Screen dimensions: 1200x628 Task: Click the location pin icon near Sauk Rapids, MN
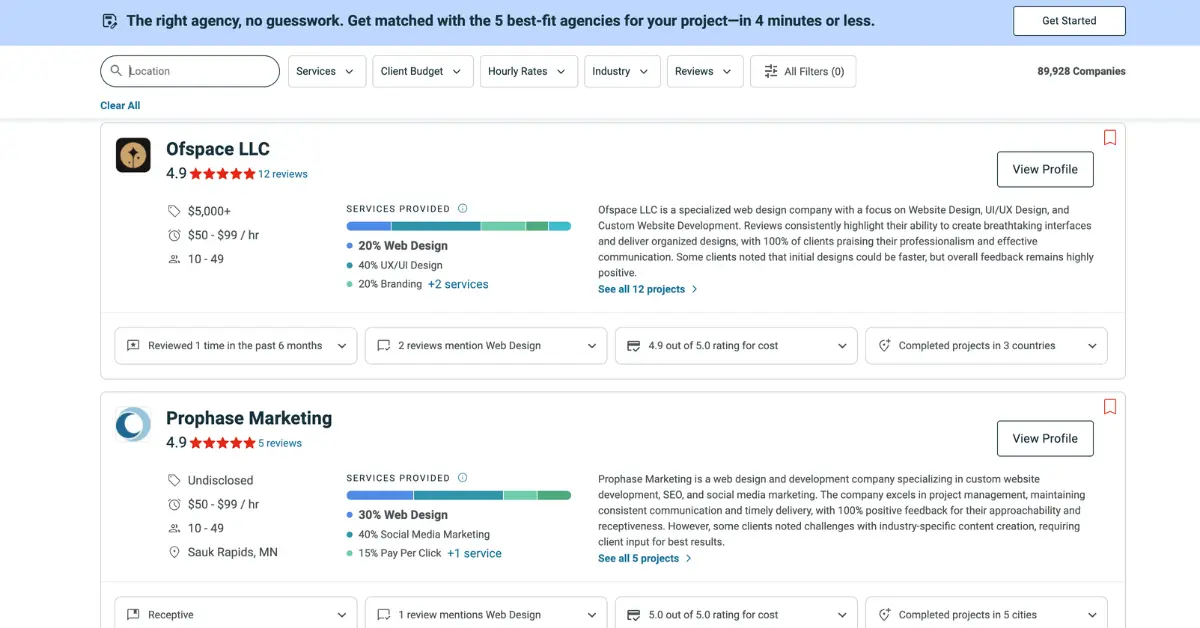pos(176,552)
